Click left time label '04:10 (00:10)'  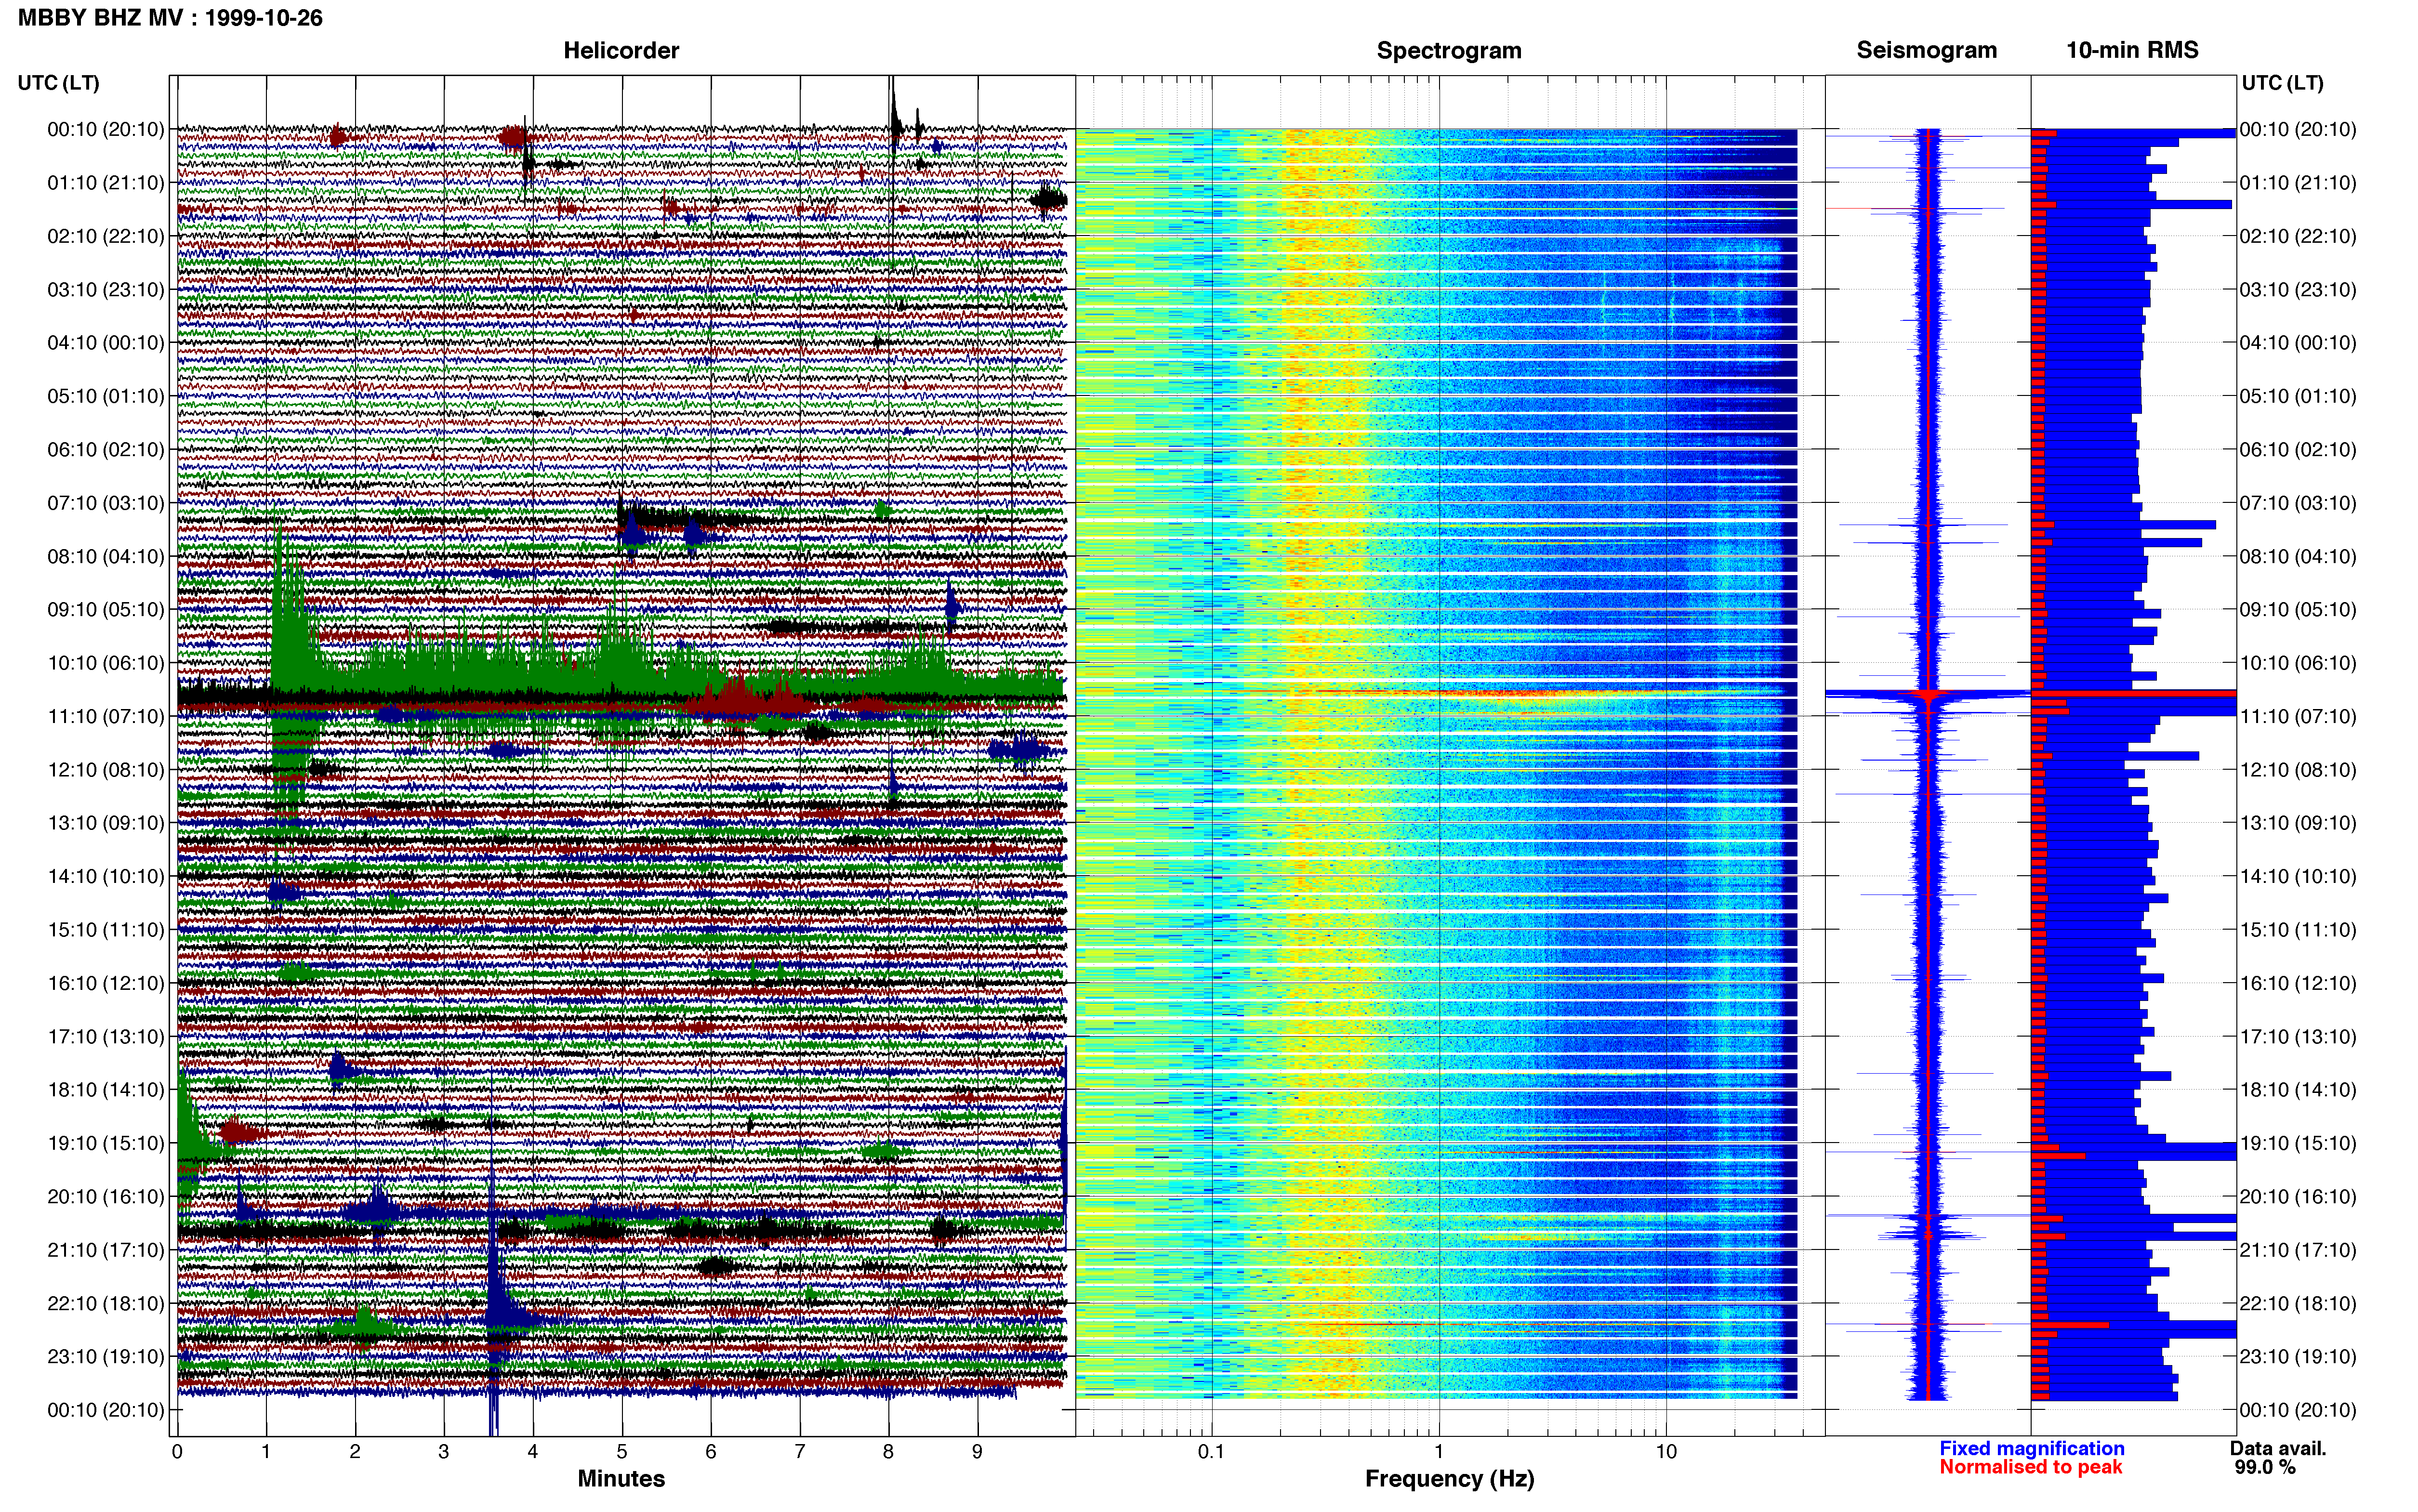(x=106, y=342)
